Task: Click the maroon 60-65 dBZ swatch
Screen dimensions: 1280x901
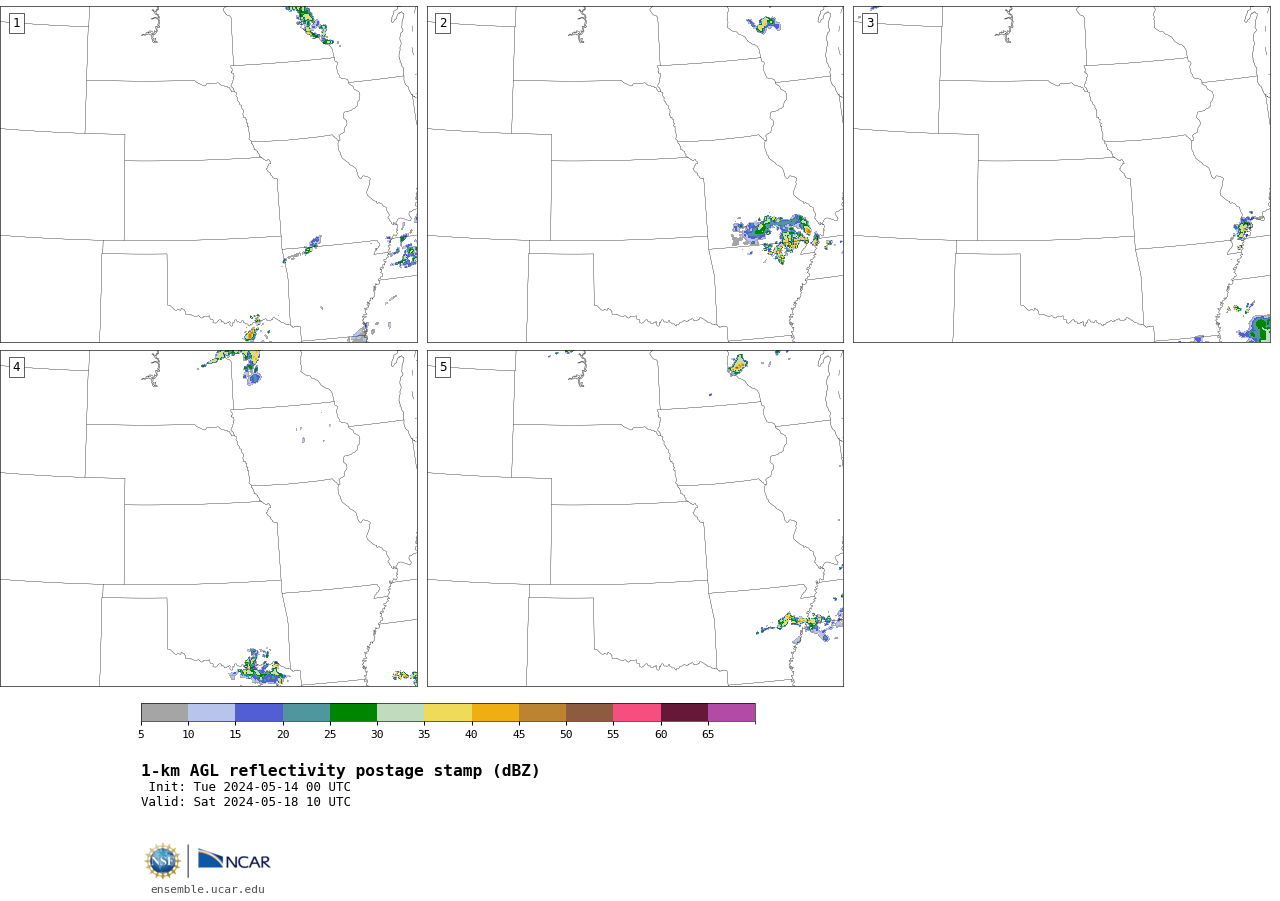Action: click(684, 713)
